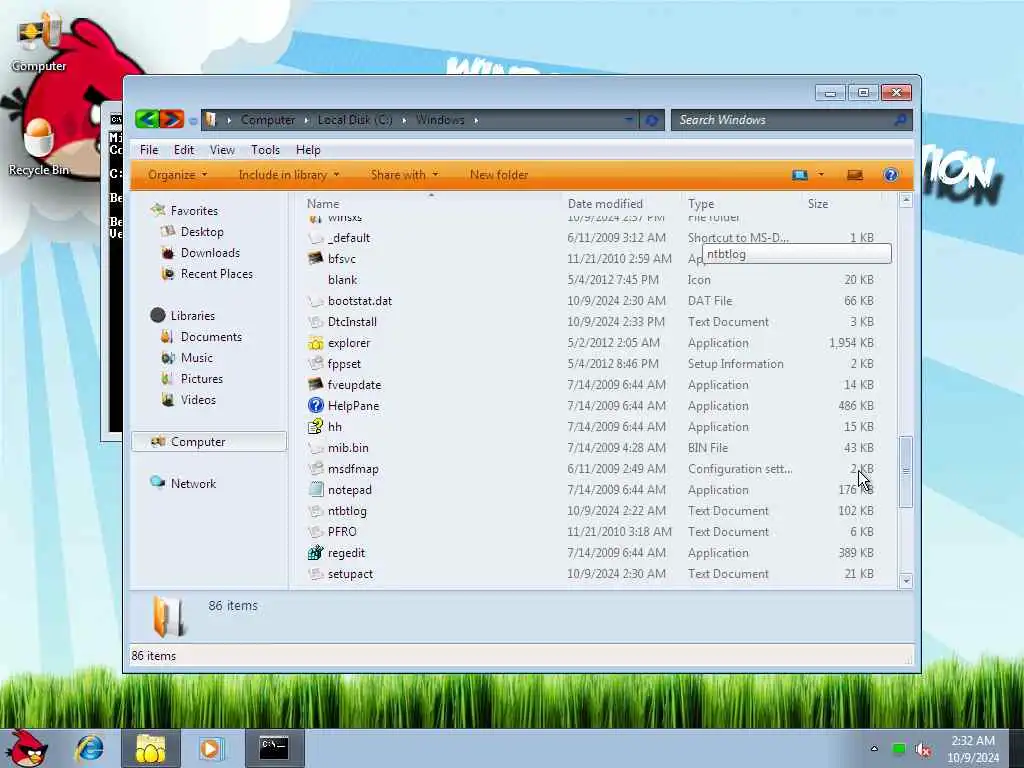Select Pictures library in sidebar

click(201, 379)
